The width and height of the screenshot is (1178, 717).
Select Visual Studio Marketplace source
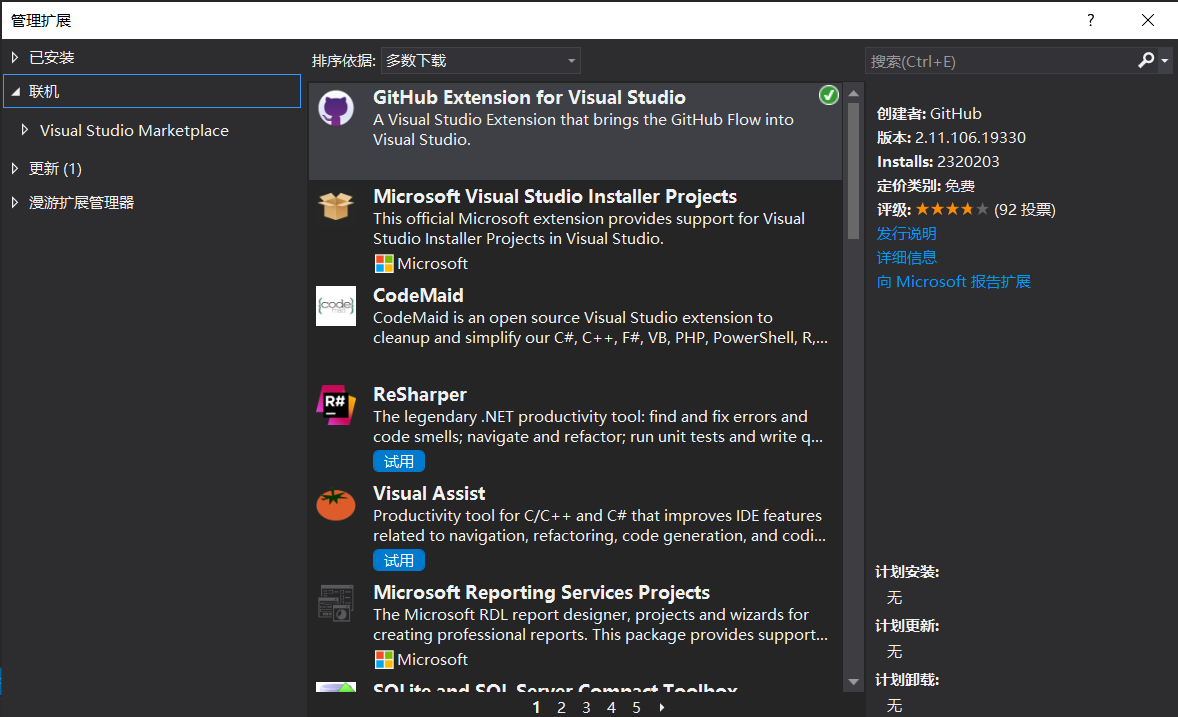click(134, 131)
